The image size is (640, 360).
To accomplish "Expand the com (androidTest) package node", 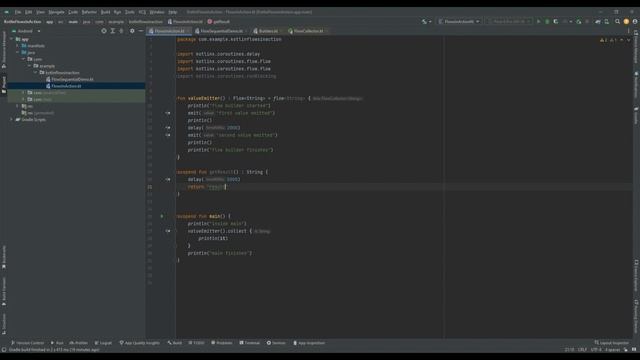I will [x=24, y=93].
